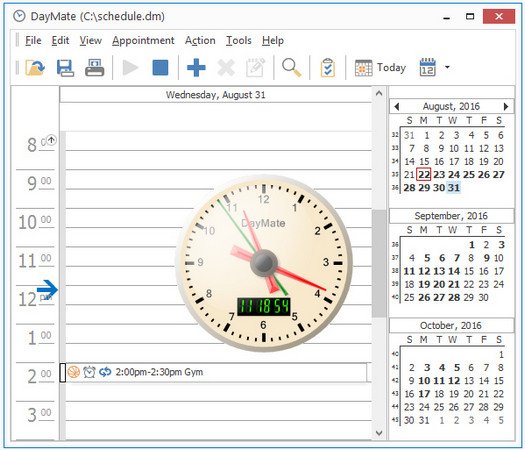Screen dimensions: 525x450
Task: Open the View menu
Action: click(90, 41)
